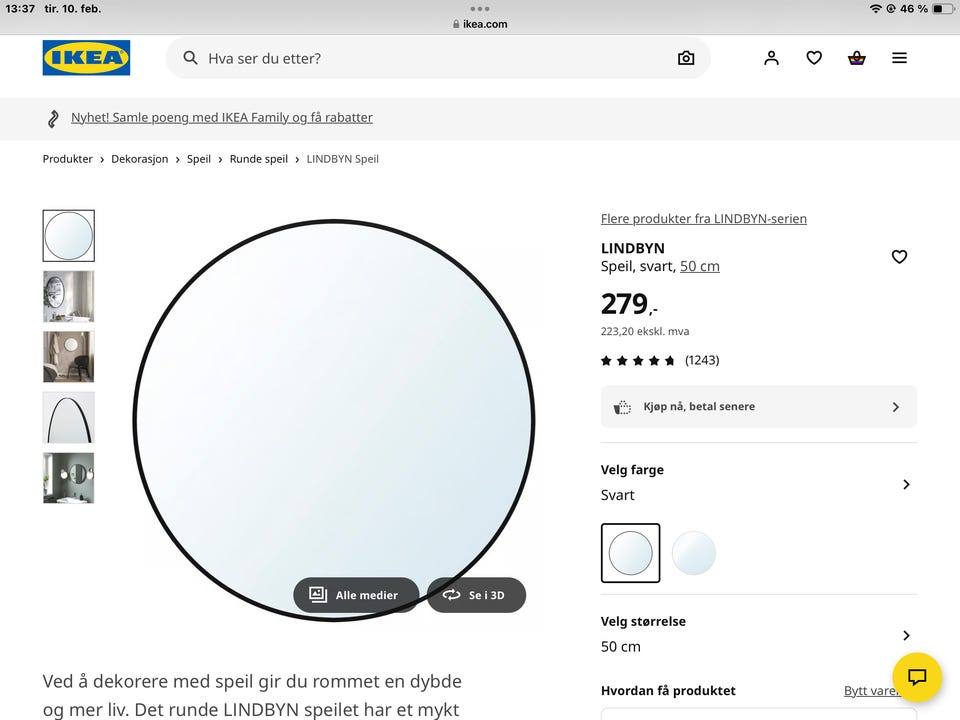Go to Produkter breadcrumb
The image size is (960, 720).
coord(67,159)
